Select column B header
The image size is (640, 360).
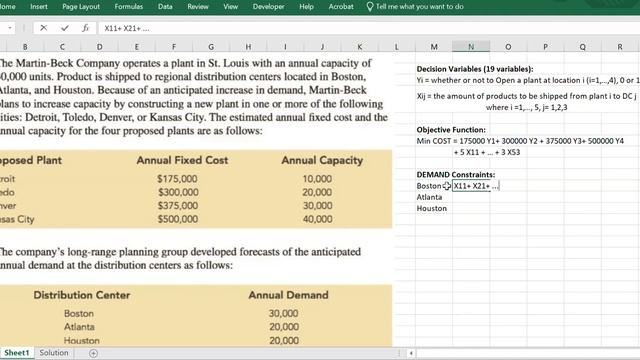[x=25, y=47]
